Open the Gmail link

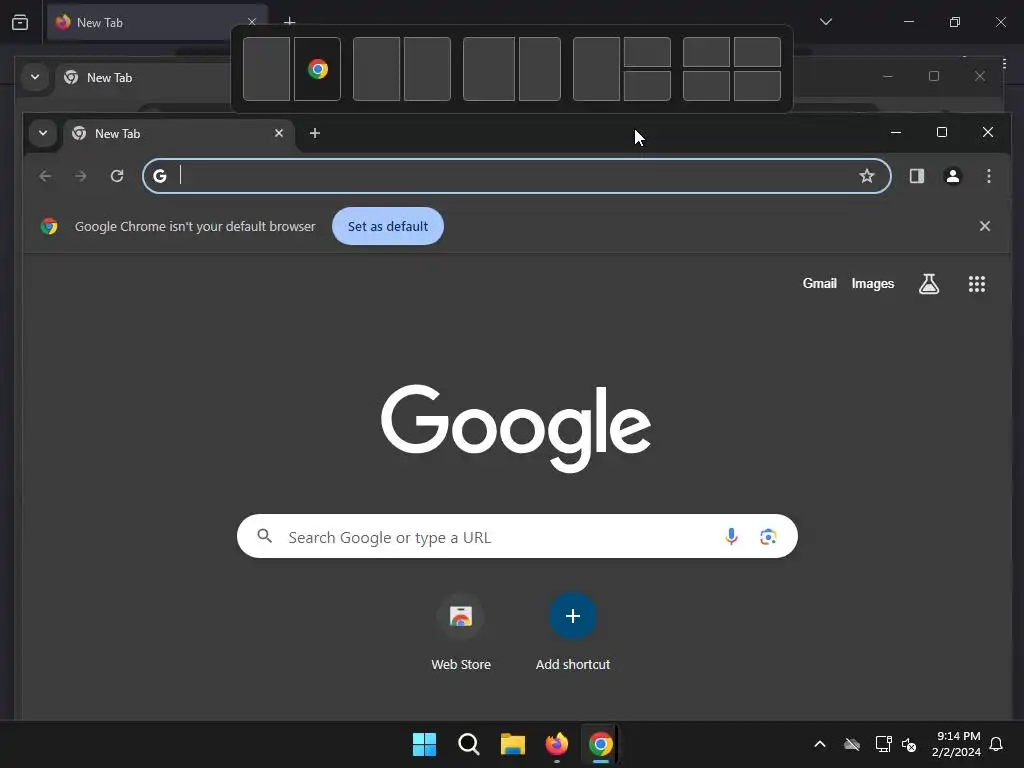(x=820, y=283)
